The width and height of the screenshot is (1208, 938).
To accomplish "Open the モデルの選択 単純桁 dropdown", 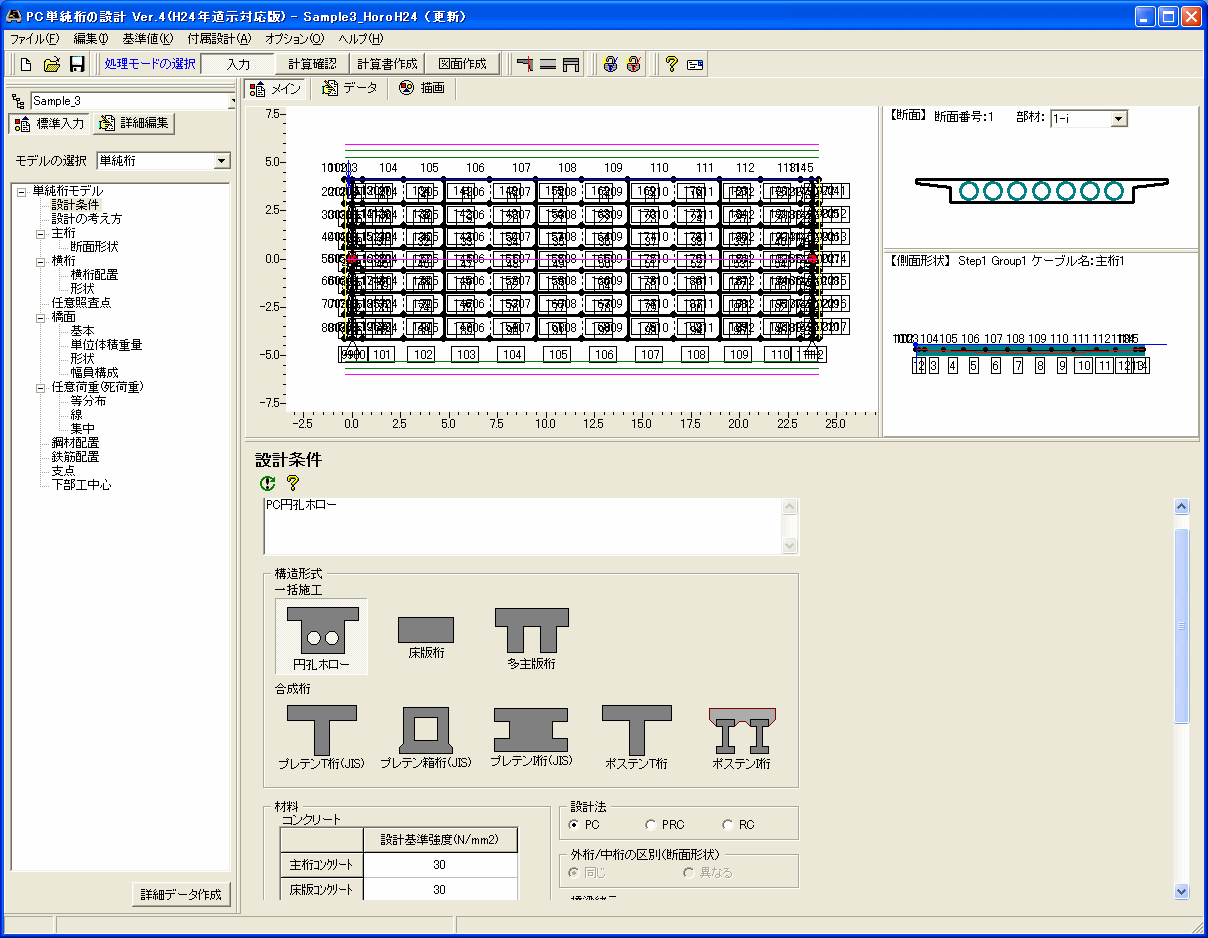I will coord(221,161).
